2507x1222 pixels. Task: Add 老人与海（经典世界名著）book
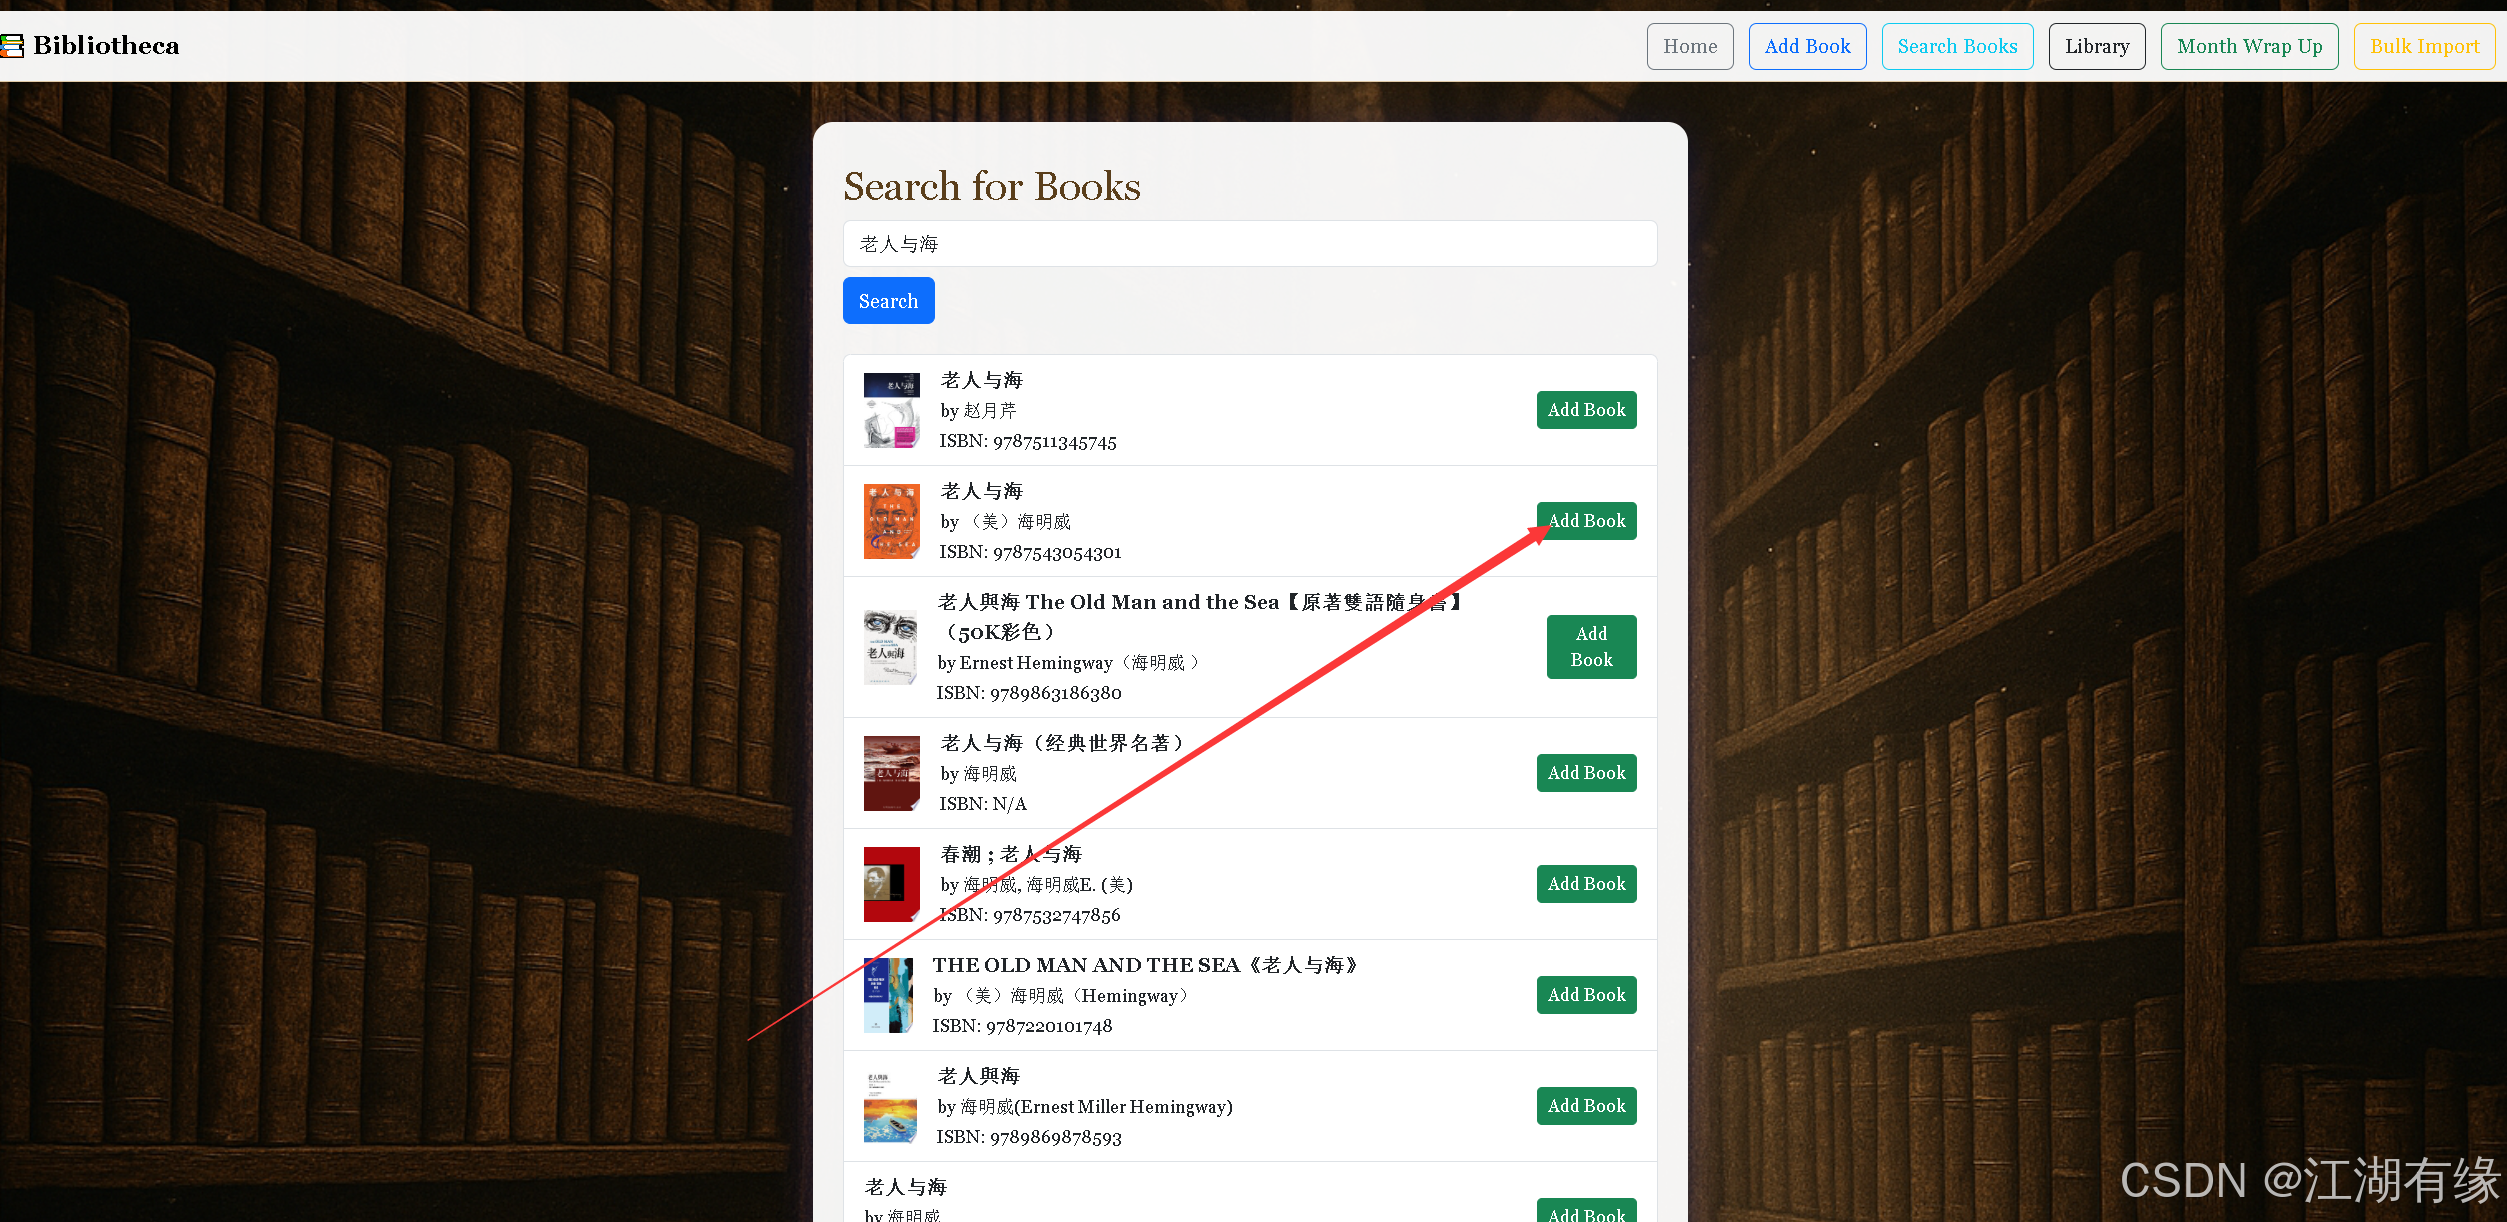[x=1585, y=773]
